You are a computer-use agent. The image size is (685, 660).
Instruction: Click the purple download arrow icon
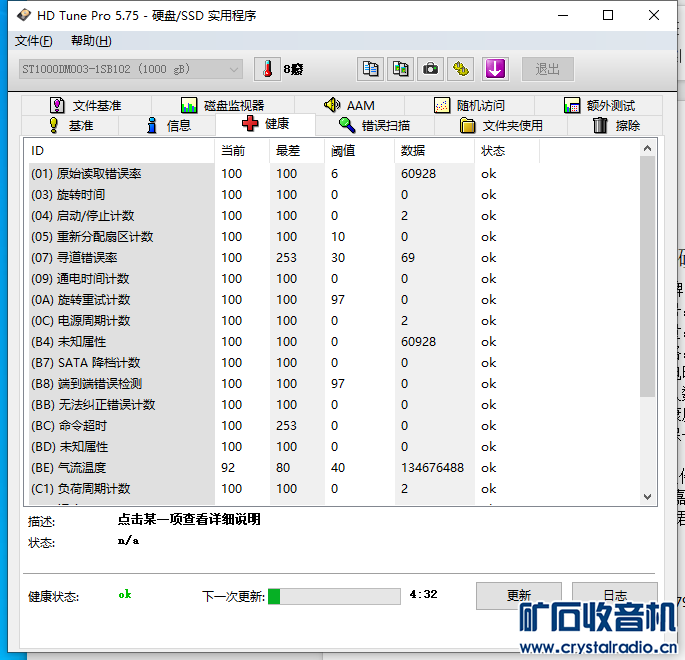(x=495, y=69)
